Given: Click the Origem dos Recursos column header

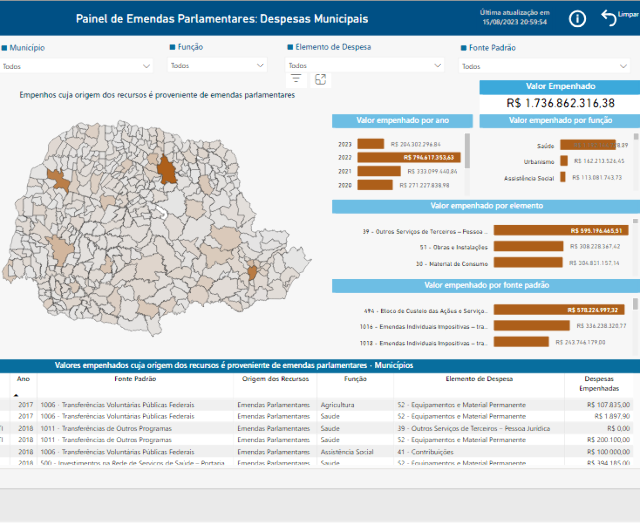Looking at the screenshot, I should coord(273,380).
